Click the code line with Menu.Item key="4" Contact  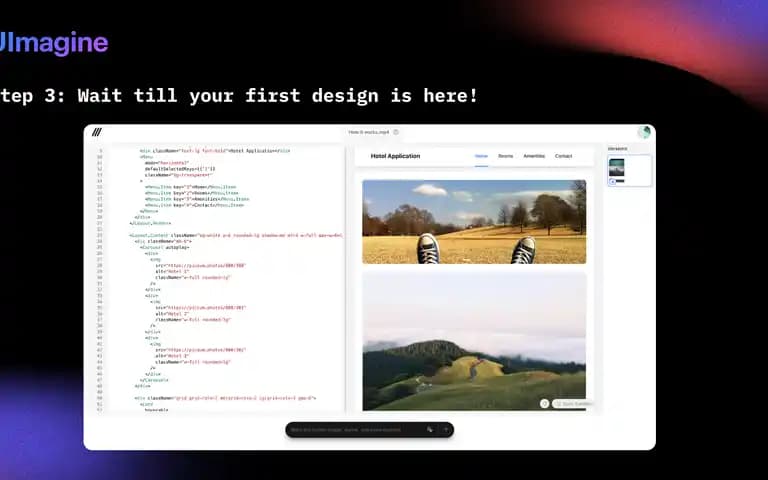click(194, 205)
